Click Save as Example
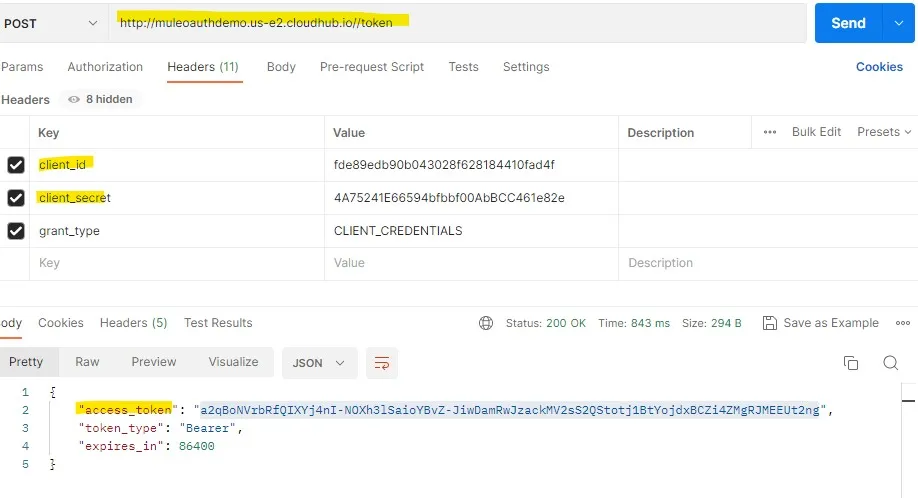Viewport: 918px width, 498px height. 821,323
